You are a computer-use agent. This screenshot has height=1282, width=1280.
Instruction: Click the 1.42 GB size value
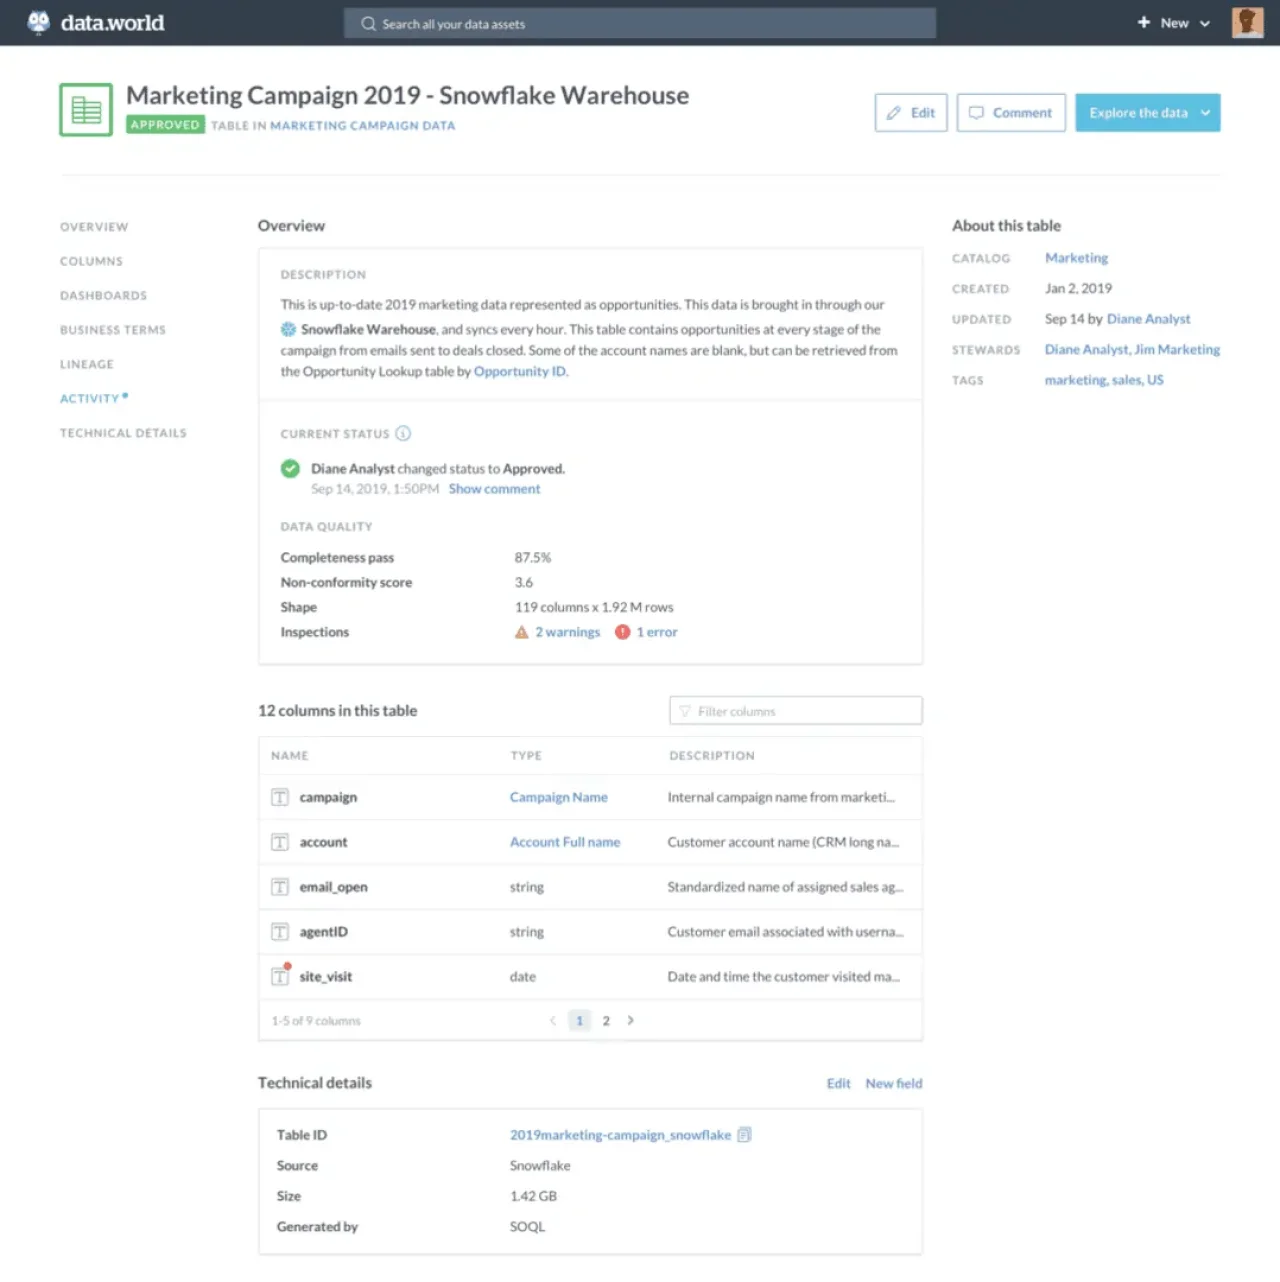tap(533, 1196)
